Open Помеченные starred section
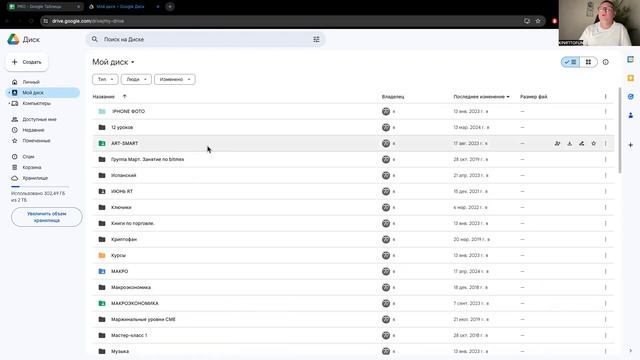 click(x=36, y=140)
